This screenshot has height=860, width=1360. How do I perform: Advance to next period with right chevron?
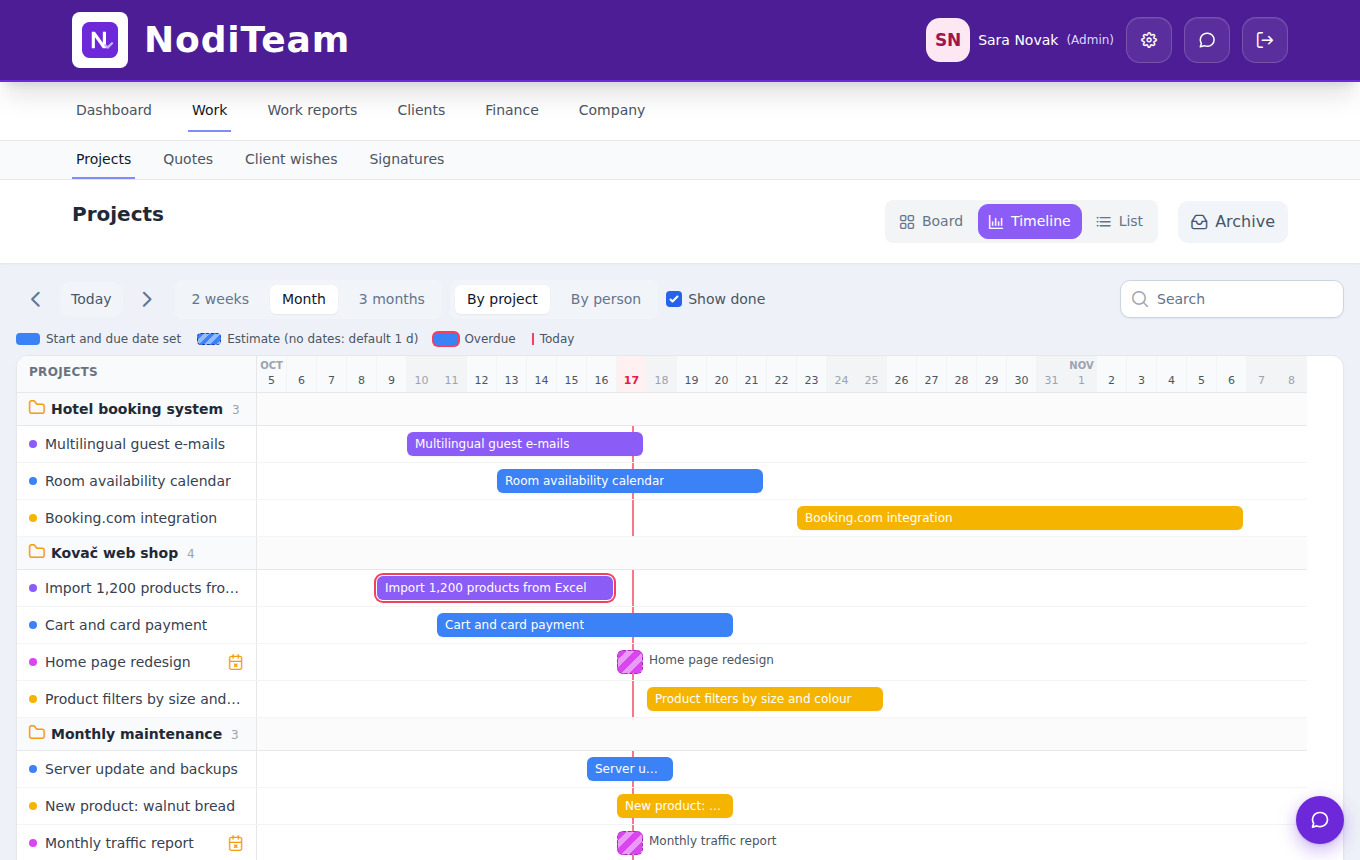coord(147,299)
